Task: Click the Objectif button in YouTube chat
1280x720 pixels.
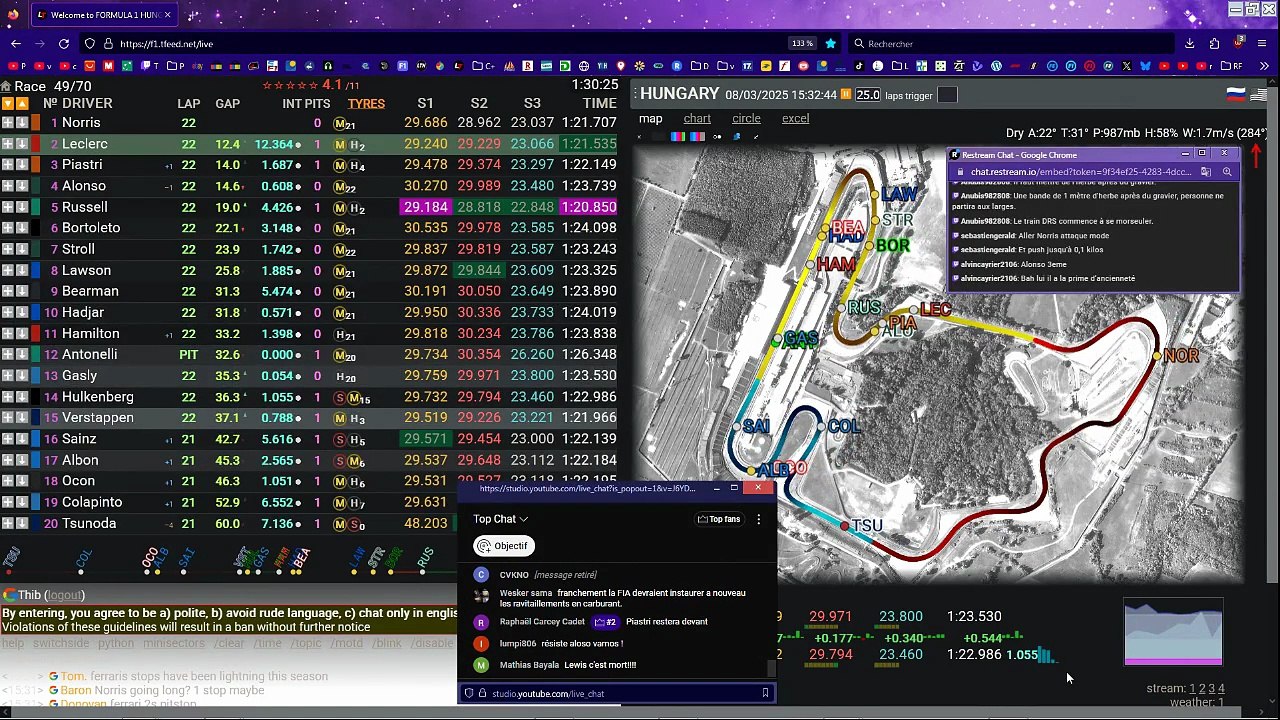Action: pyautogui.click(x=503, y=546)
